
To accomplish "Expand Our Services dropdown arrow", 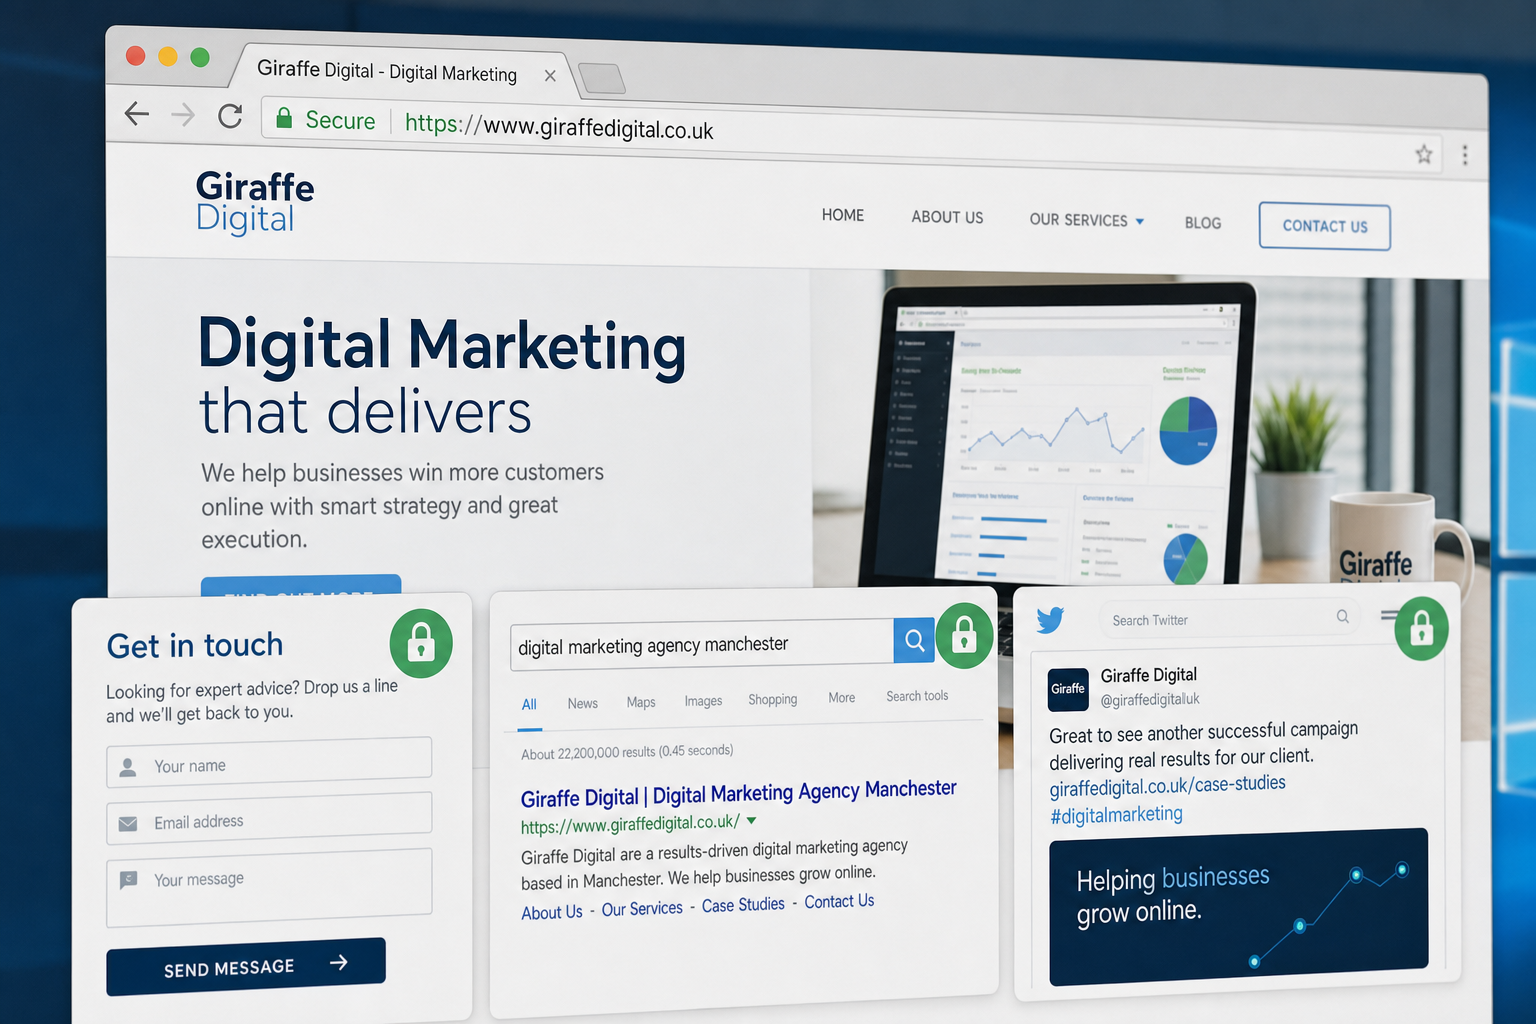I will click(1140, 221).
